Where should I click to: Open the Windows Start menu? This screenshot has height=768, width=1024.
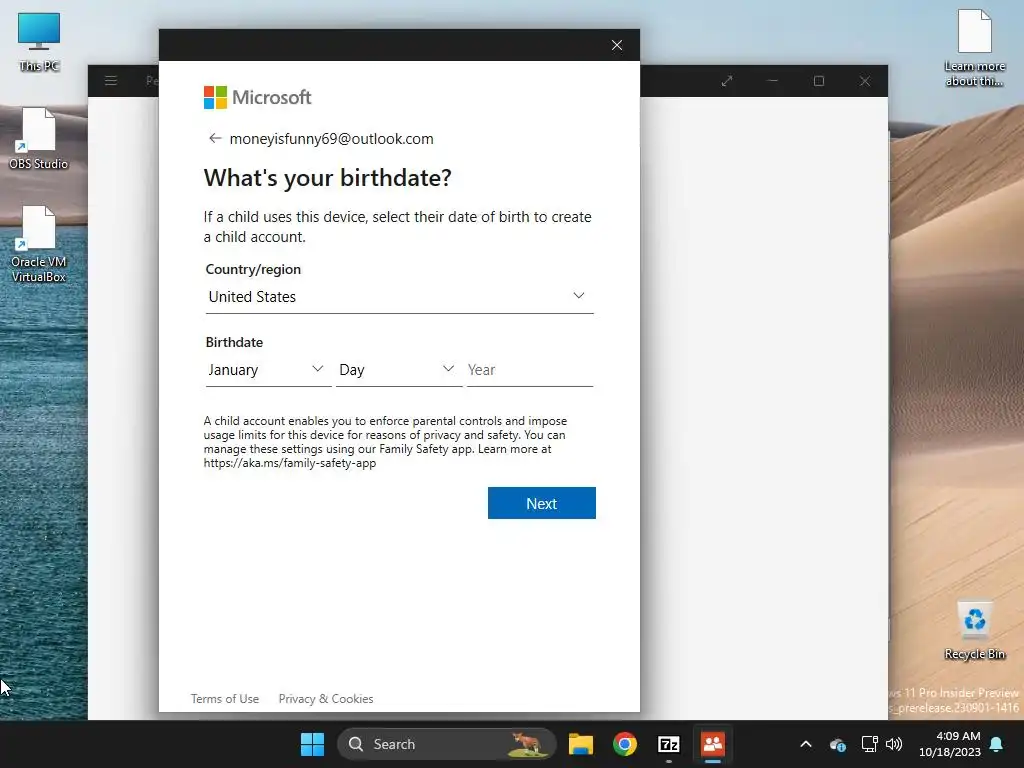pos(312,744)
